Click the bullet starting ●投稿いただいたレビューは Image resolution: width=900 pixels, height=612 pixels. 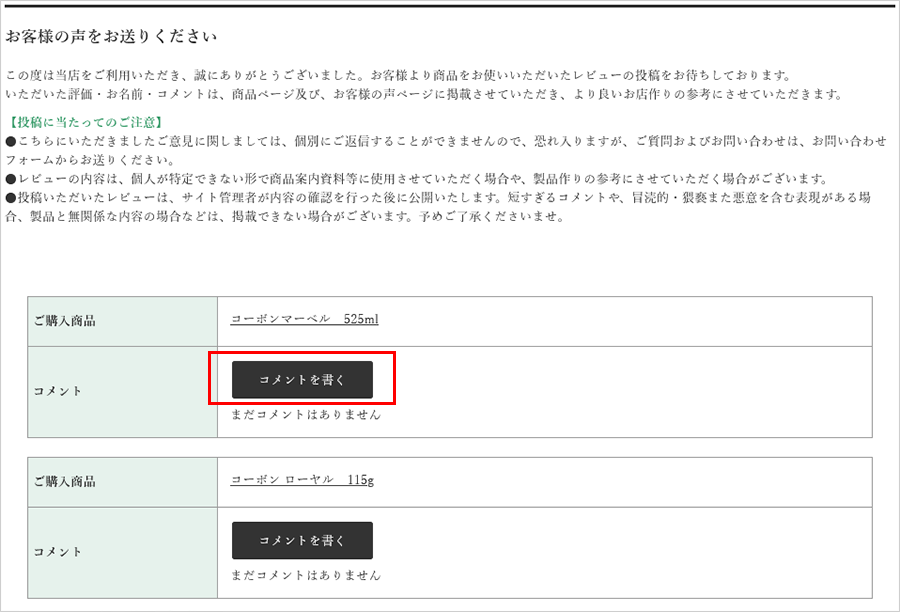(x=439, y=207)
